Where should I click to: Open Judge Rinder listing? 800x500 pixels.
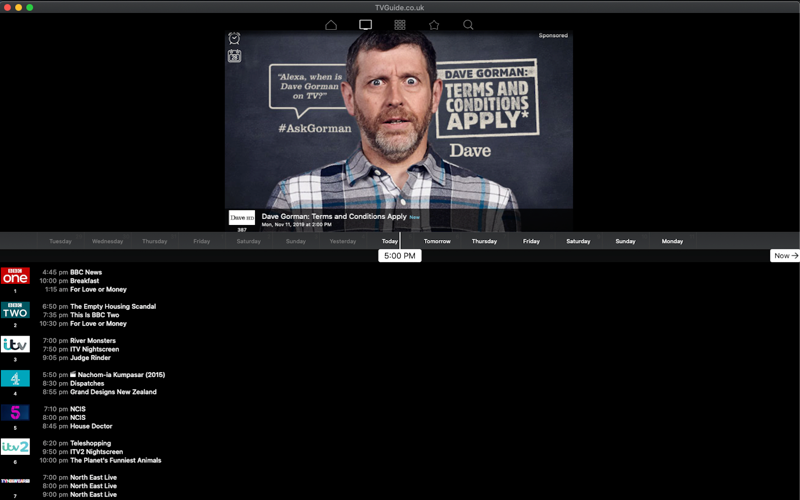coord(90,358)
